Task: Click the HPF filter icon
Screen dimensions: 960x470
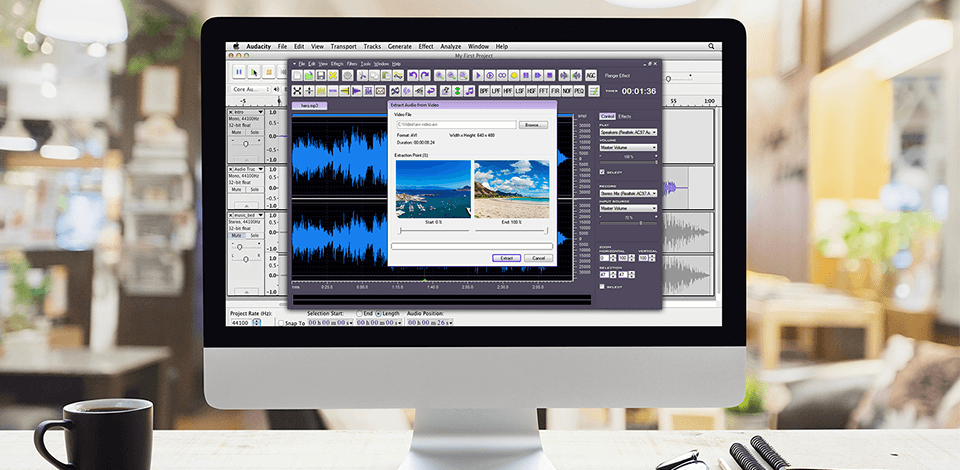Action: point(508,91)
